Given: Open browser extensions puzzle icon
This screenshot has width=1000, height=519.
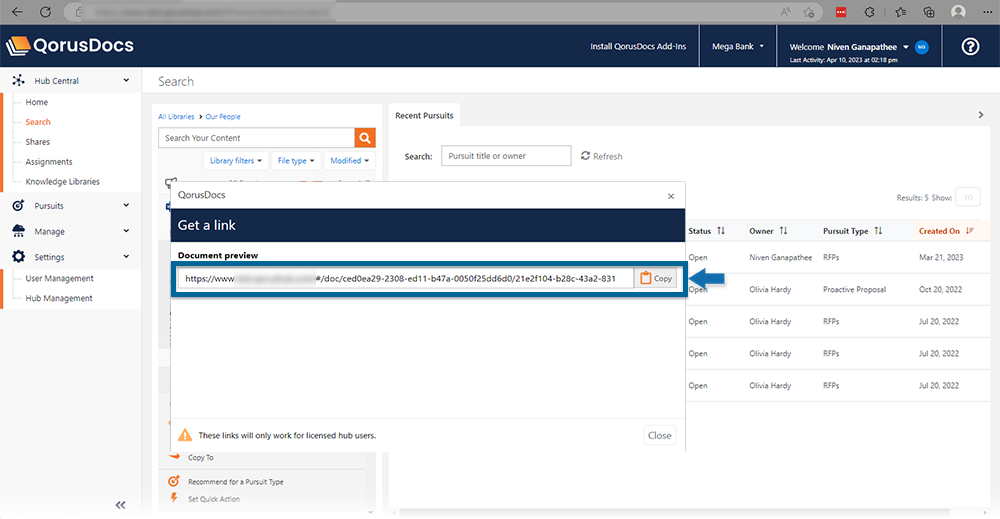Looking at the screenshot, I should [869, 11].
